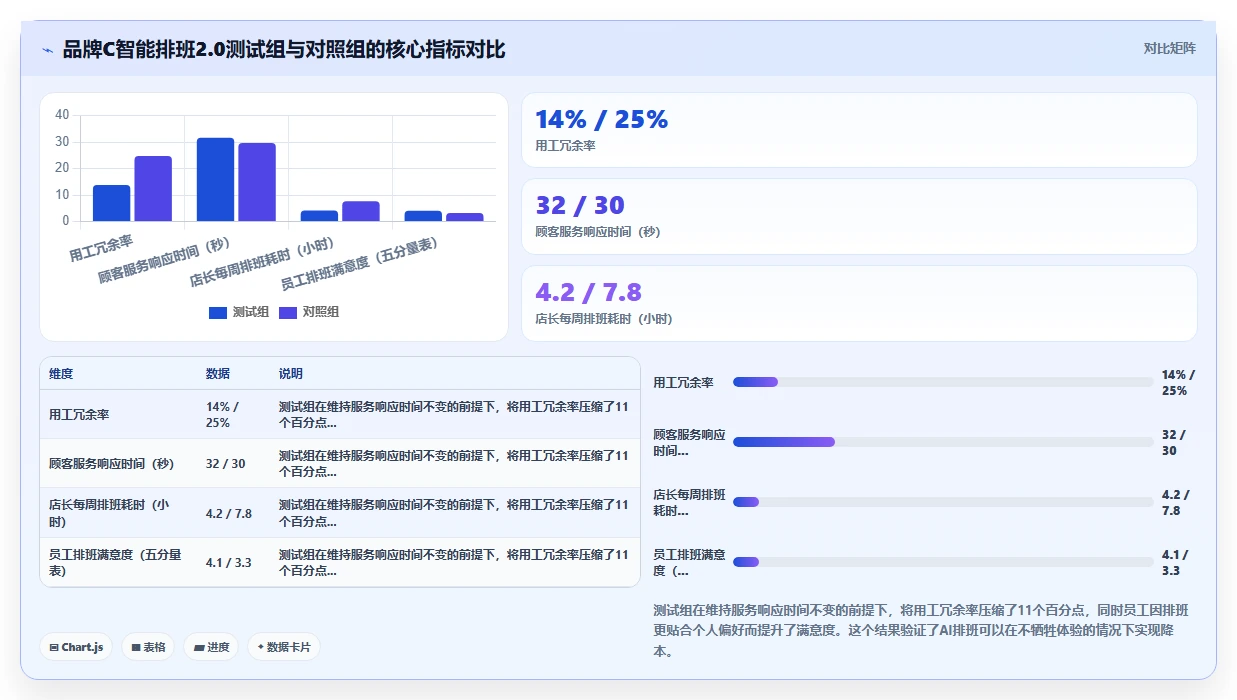Open the 对比矩阵 label in header
The height and width of the screenshot is (700, 1237).
point(1169,48)
